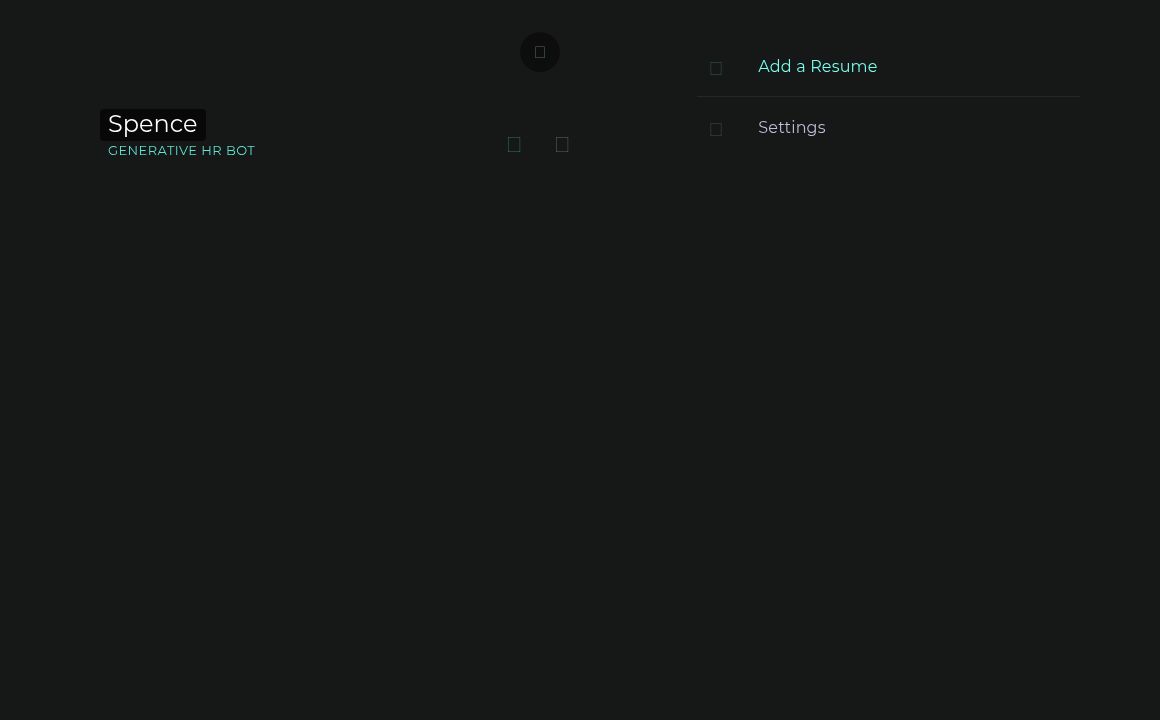Click the icon left of Add a Resume
The width and height of the screenshot is (1160, 720).
click(x=716, y=68)
